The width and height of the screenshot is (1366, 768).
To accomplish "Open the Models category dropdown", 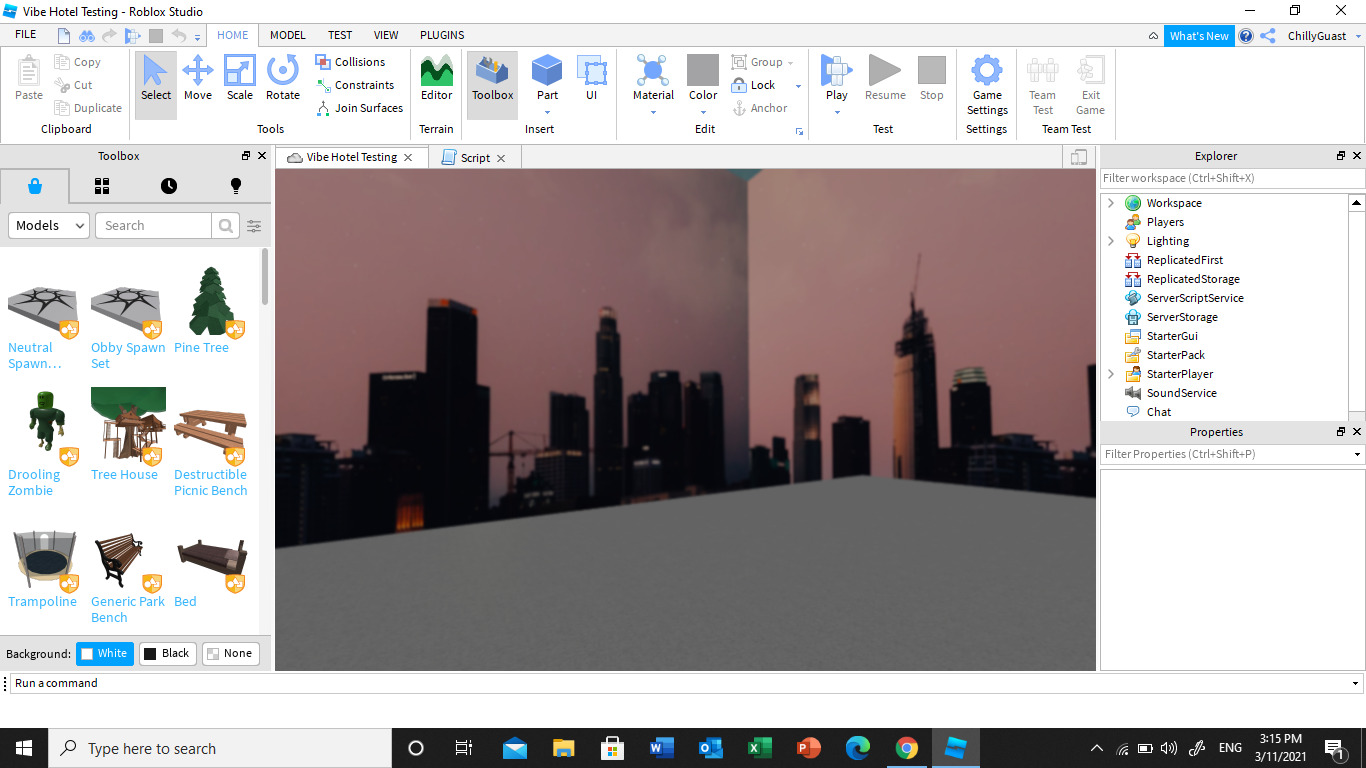I will 49,225.
